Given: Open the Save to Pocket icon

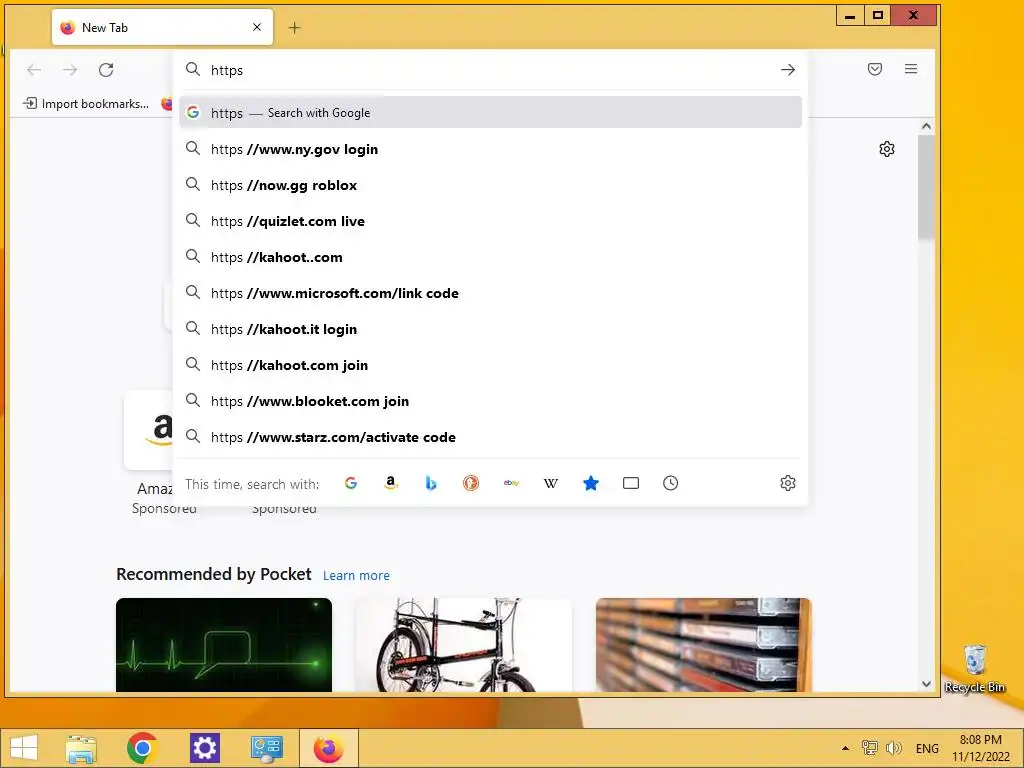Looking at the screenshot, I should coord(875,69).
